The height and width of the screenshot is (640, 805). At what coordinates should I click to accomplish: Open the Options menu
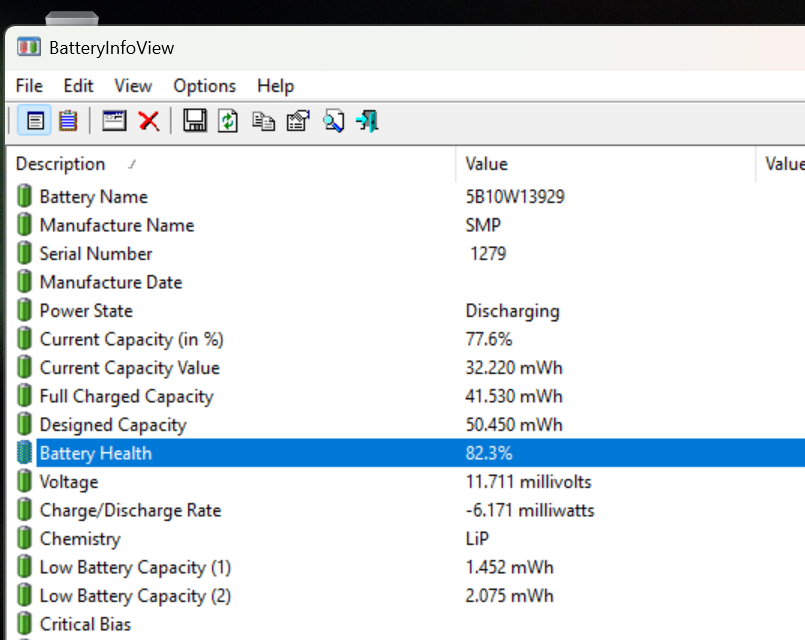pos(204,86)
